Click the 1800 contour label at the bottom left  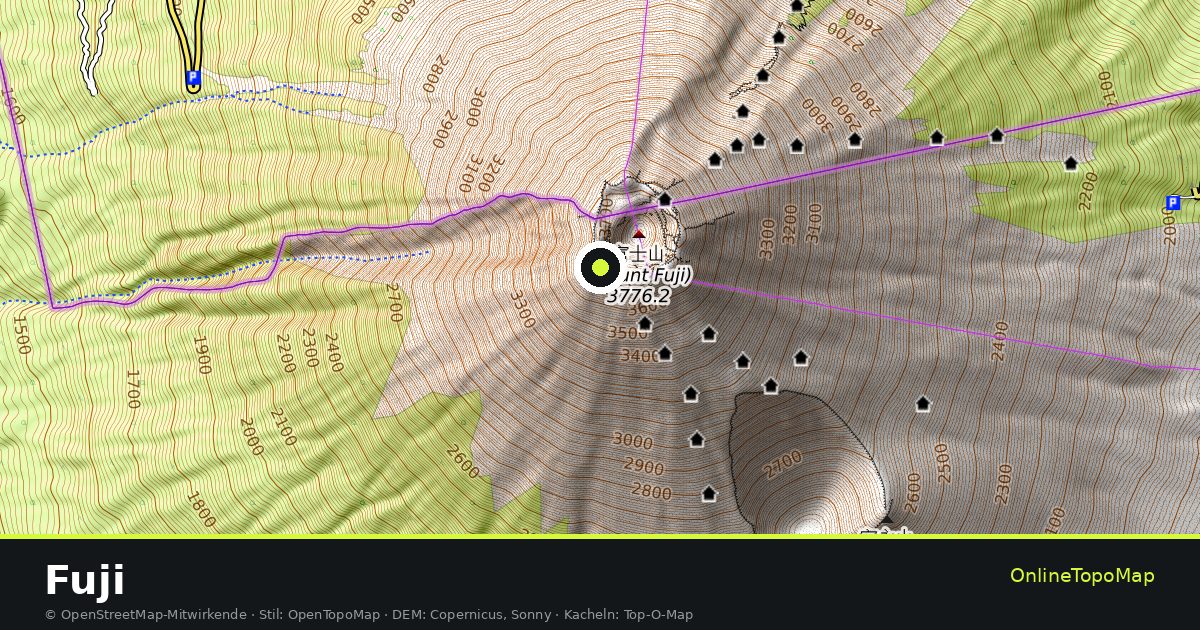tap(200, 507)
